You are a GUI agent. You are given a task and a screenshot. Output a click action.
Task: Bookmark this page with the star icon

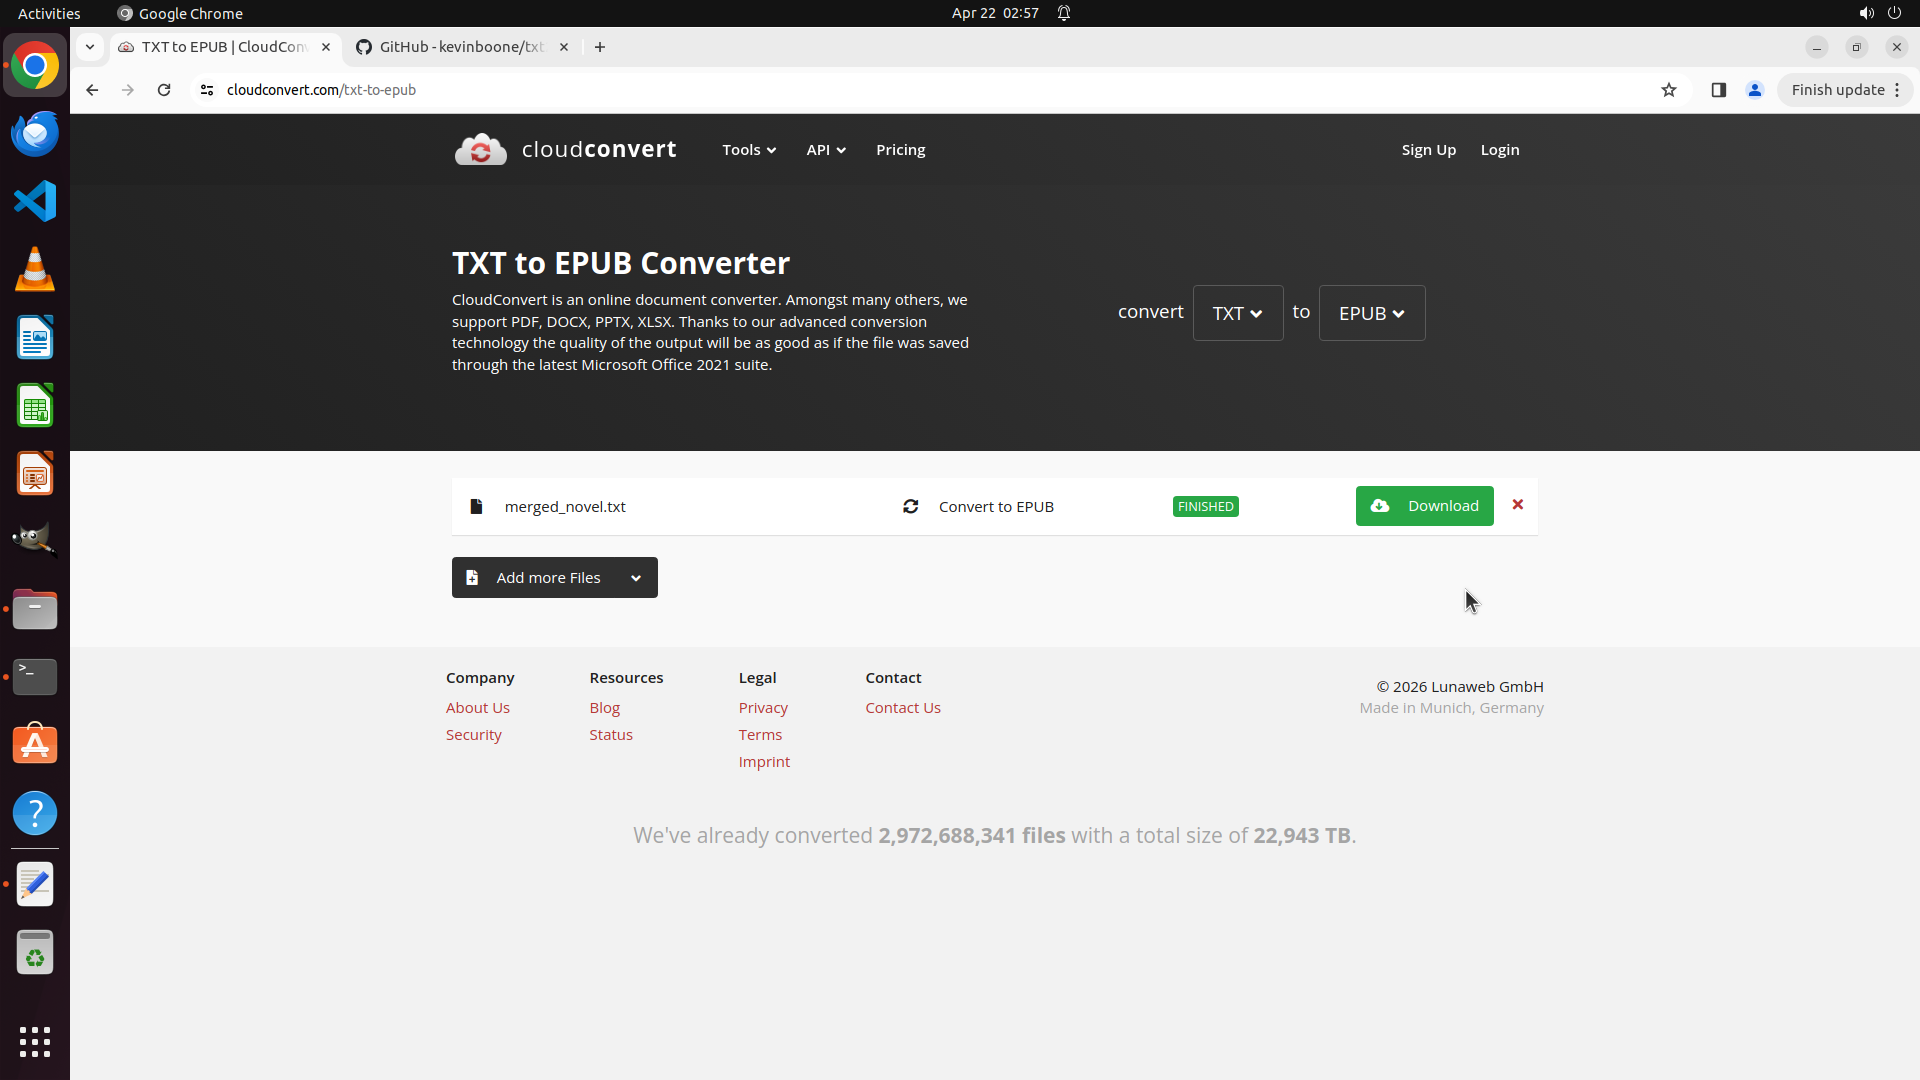pyautogui.click(x=1668, y=90)
